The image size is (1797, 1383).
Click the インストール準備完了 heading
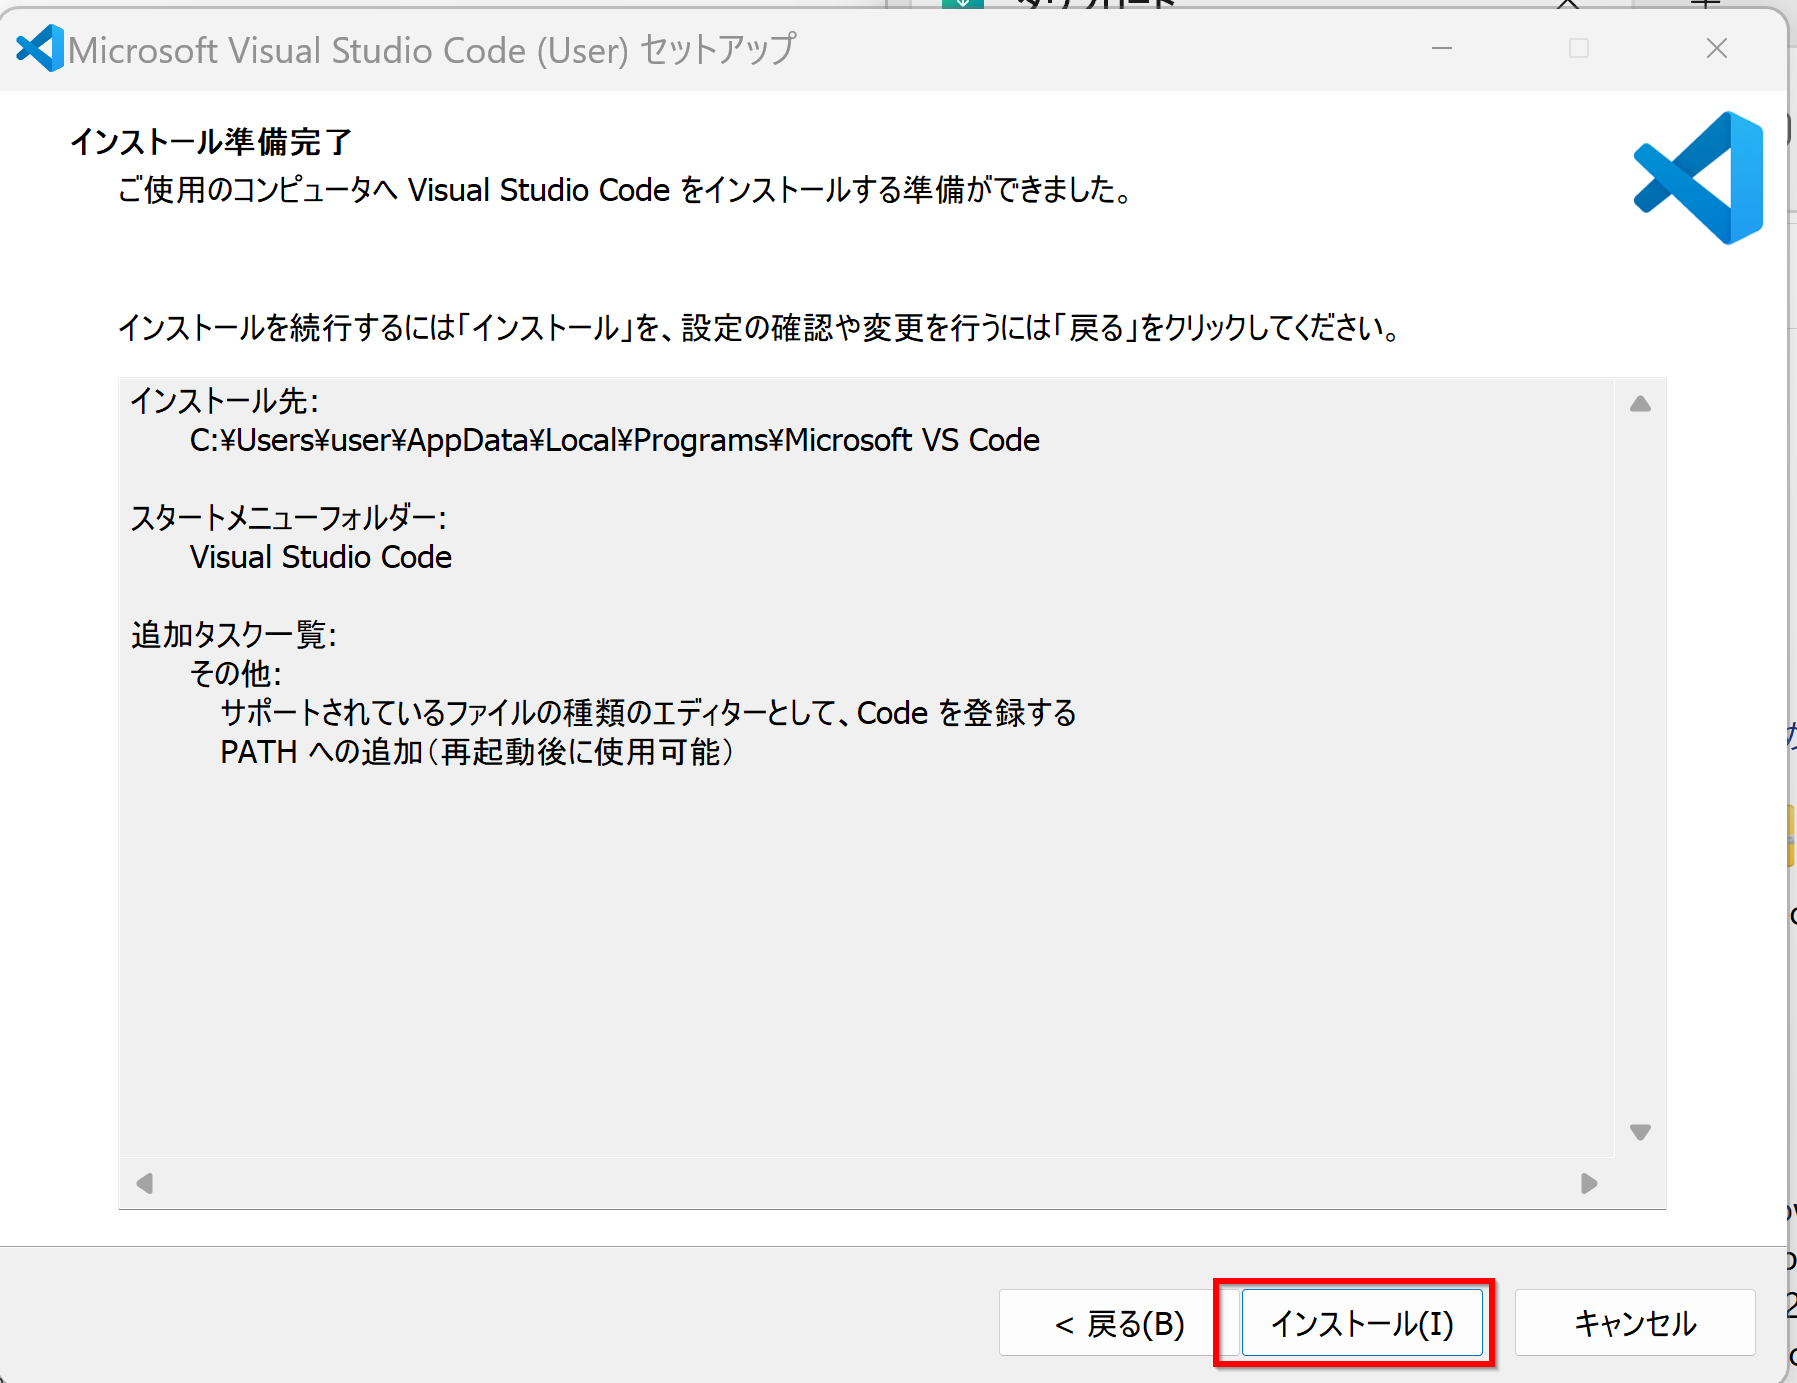click(211, 142)
